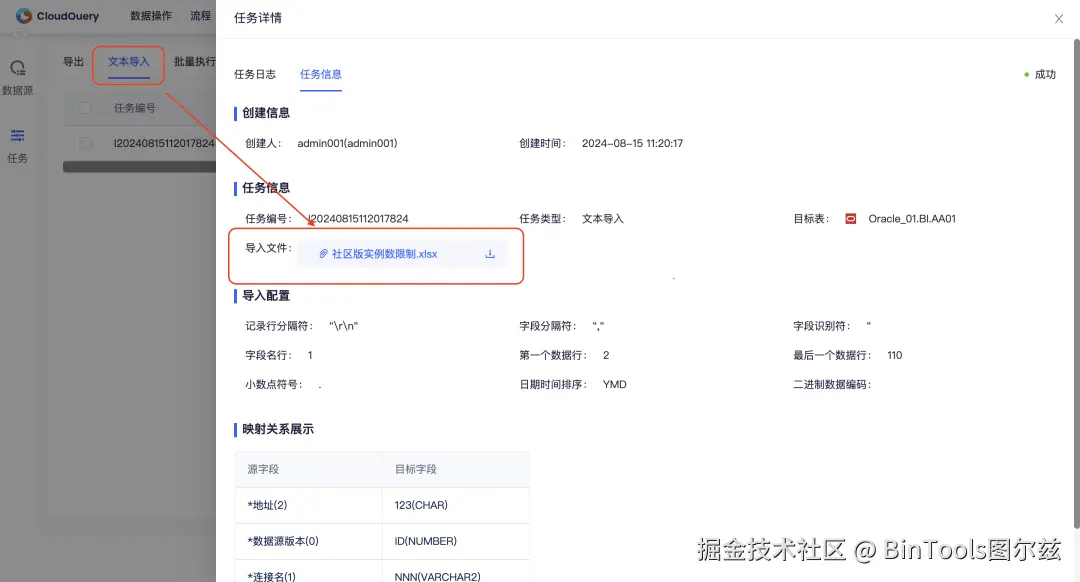Toggle the header checkbox next to 任务编号
Image resolution: width=1080 pixels, height=582 pixels.
(85, 108)
